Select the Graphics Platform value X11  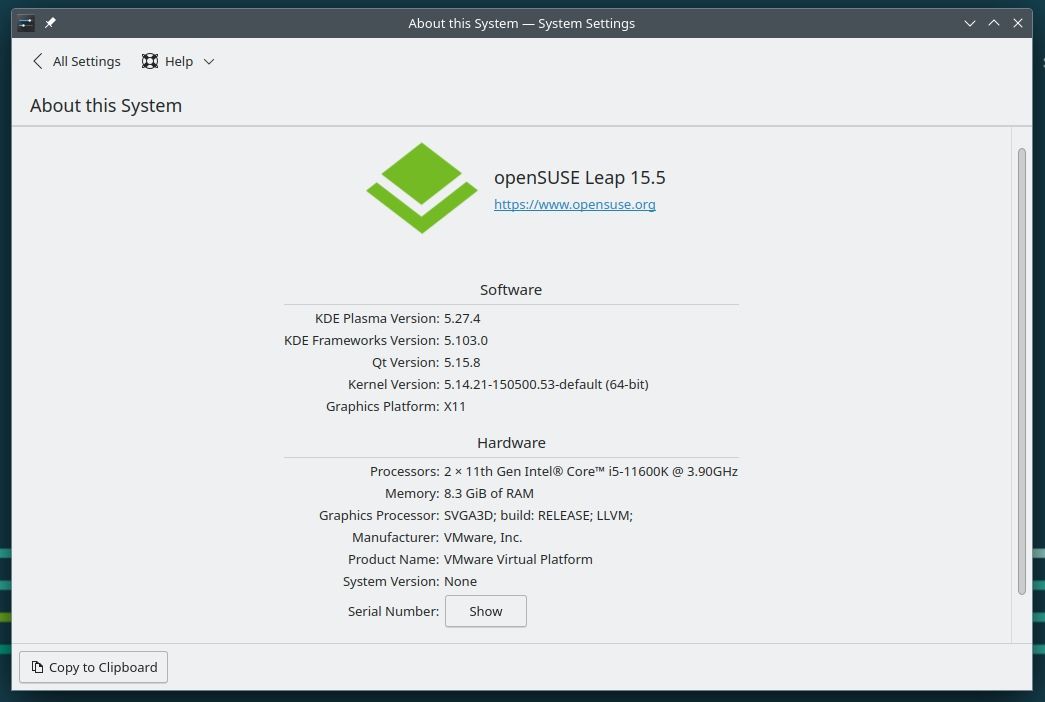coord(455,407)
